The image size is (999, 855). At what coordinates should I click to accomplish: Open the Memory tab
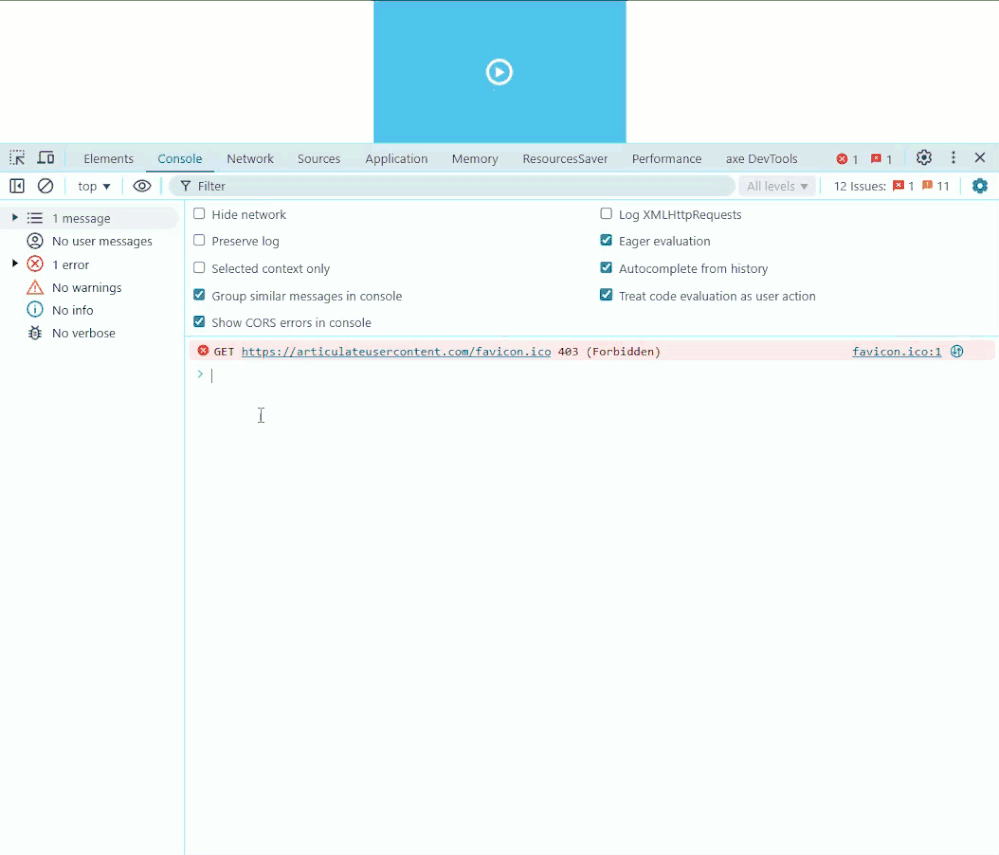[x=475, y=159]
